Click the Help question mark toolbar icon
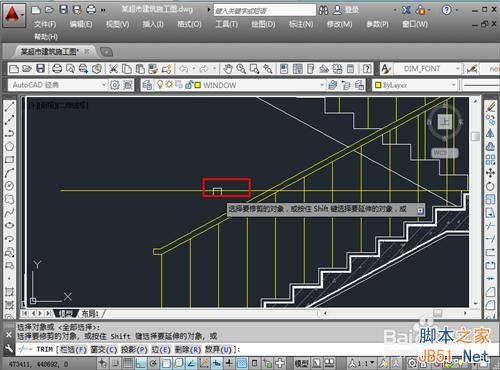500x370 pixels. [x=367, y=69]
